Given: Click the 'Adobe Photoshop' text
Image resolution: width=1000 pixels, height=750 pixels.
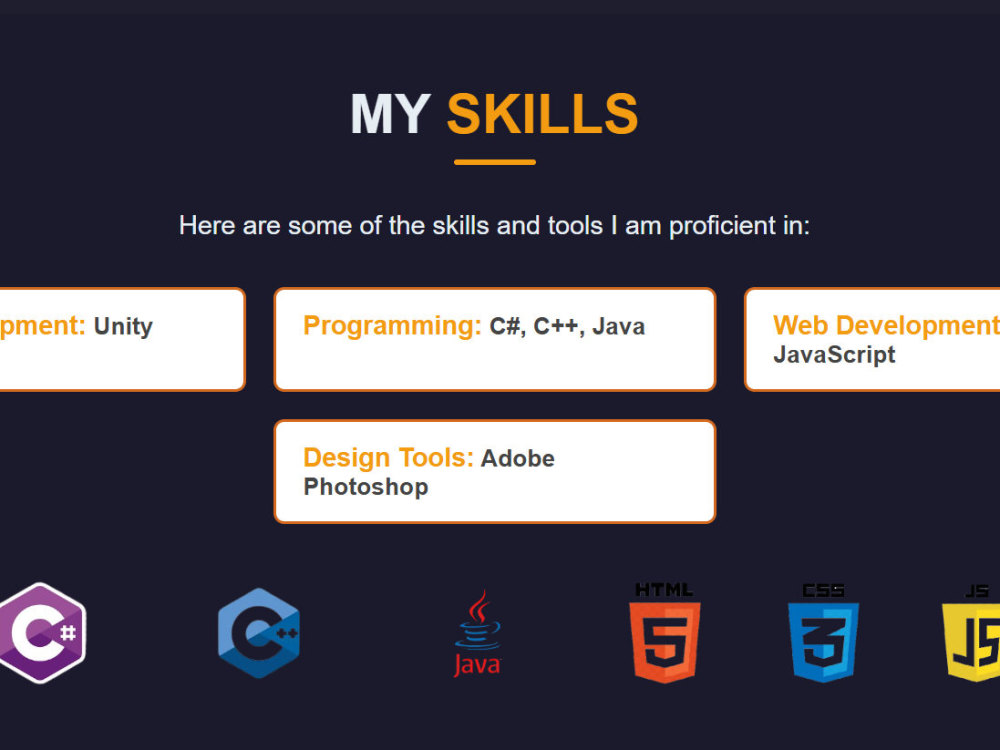Looking at the screenshot, I should (x=429, y=473).
